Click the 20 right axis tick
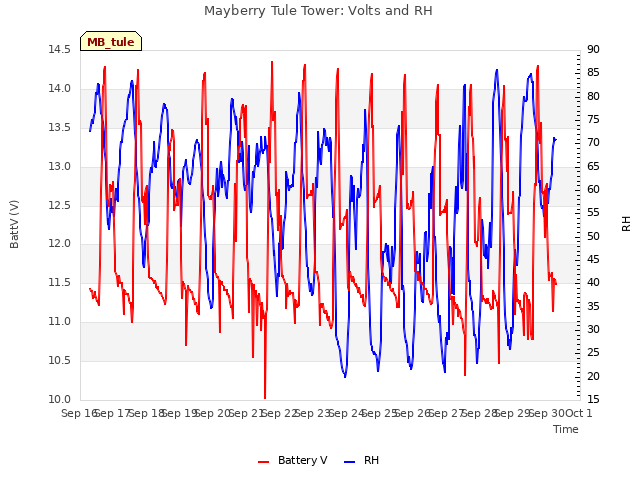 pos(593,376)
